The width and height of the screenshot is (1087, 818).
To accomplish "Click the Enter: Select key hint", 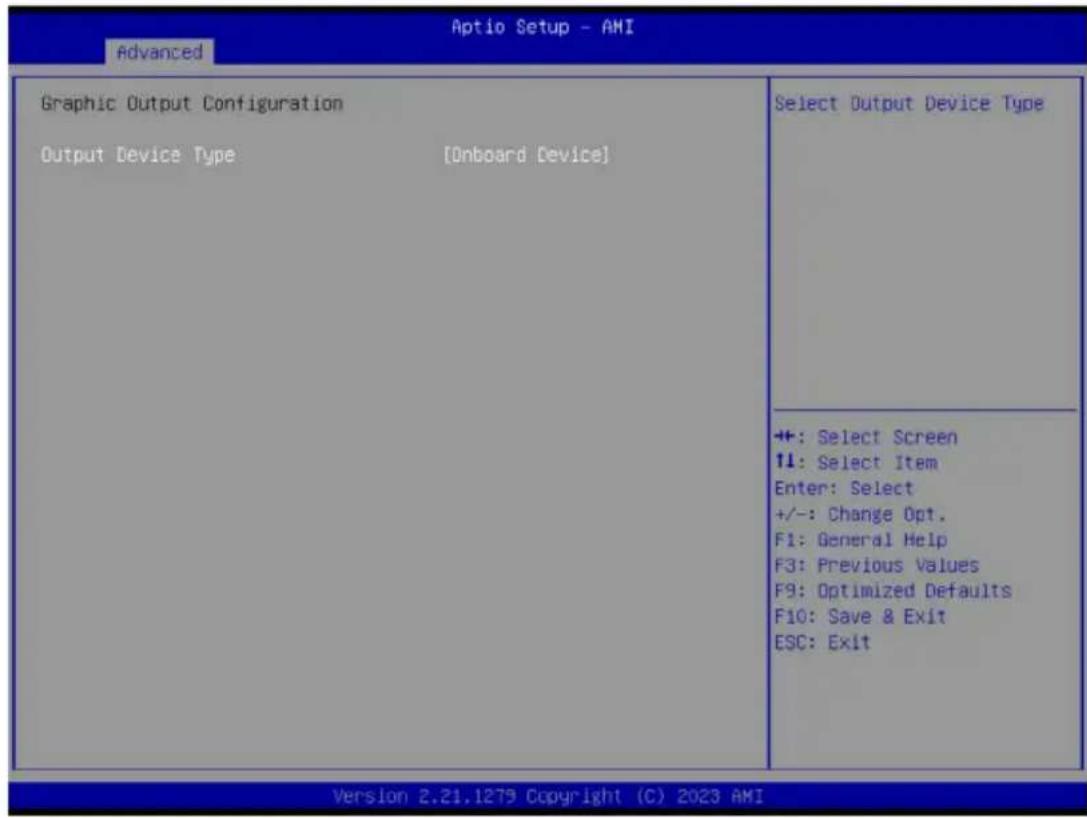I will tap(844, 488).
